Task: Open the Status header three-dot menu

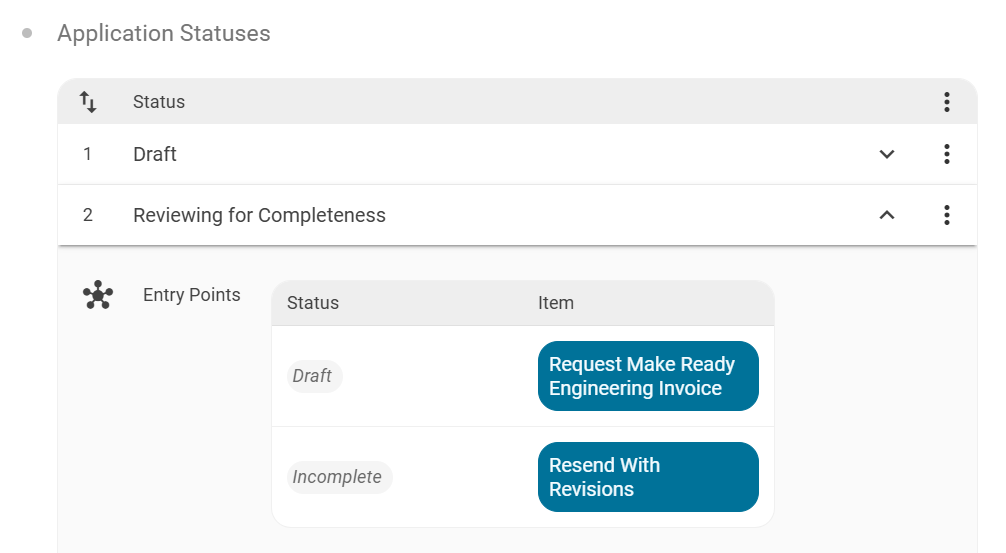Action: [946, 102]
